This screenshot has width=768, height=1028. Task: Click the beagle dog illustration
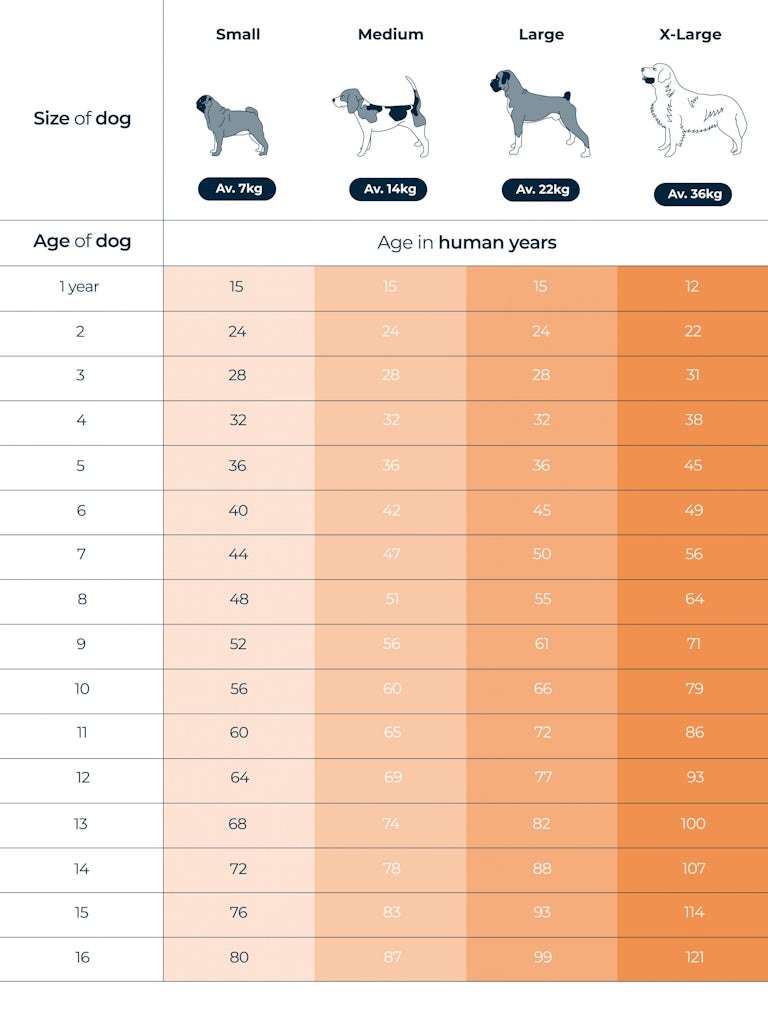point(381,117)
